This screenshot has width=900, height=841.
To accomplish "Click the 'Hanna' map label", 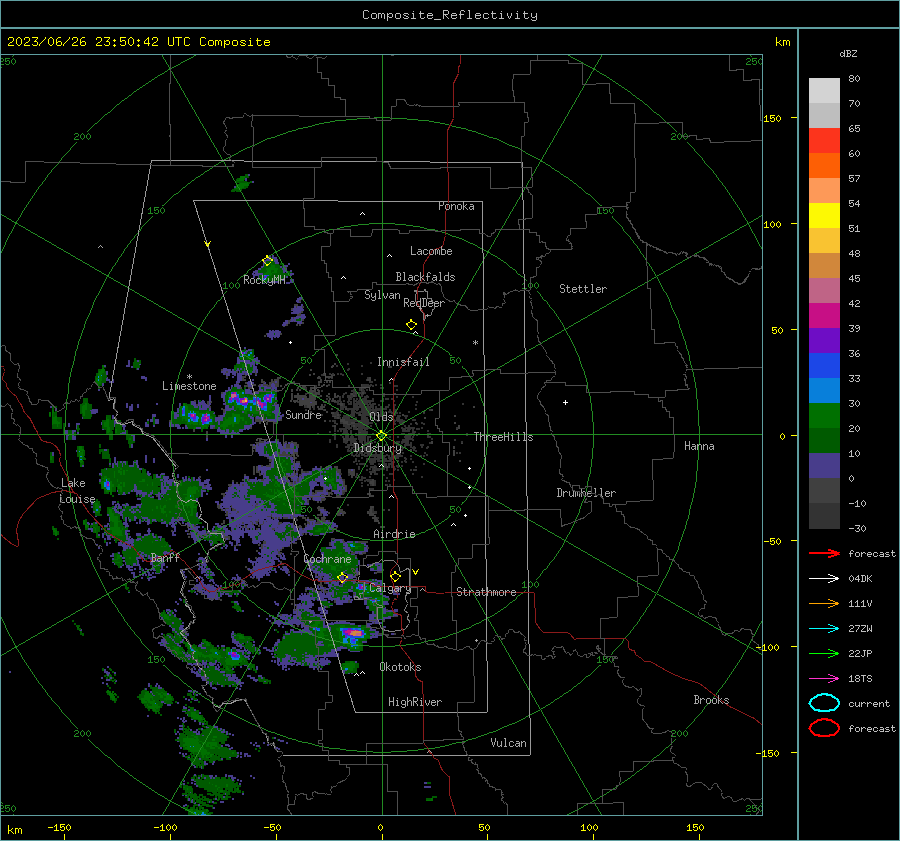I will tap(699, 446).
